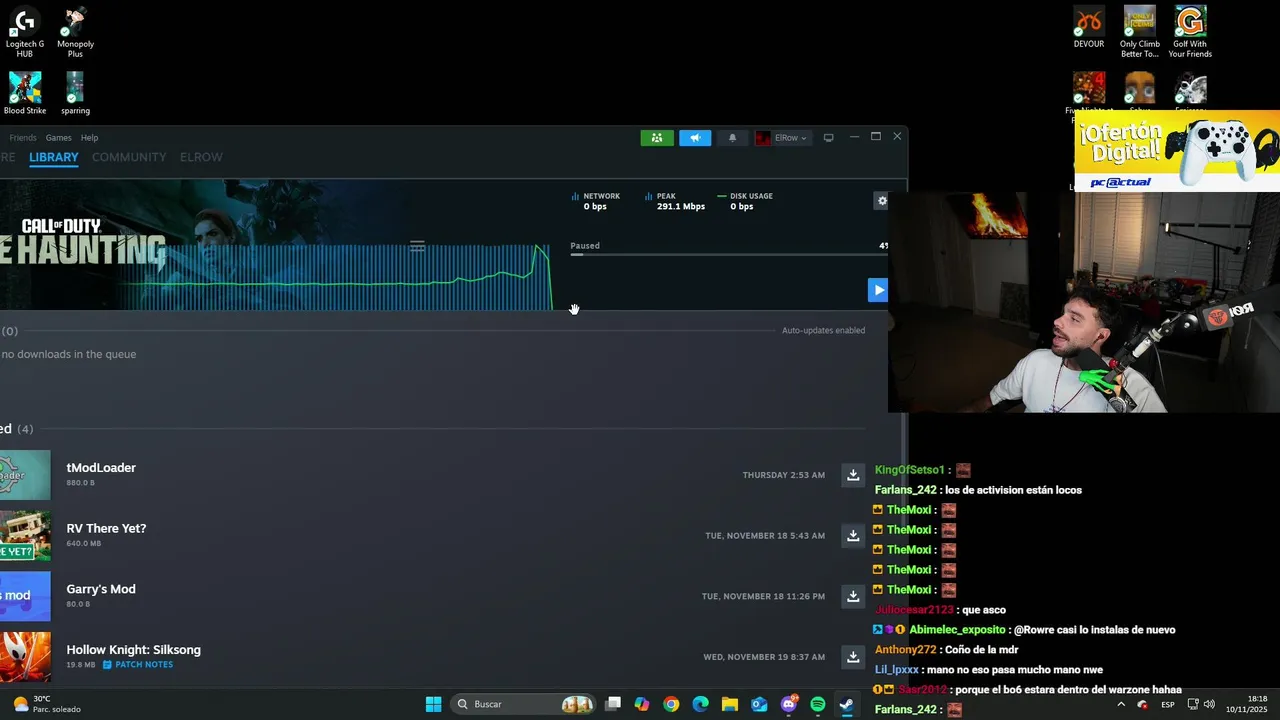The width and height of the screenshot is (1280, 720).
Task: Click the Garry's Mod game title
Action: tap(101, 589)
